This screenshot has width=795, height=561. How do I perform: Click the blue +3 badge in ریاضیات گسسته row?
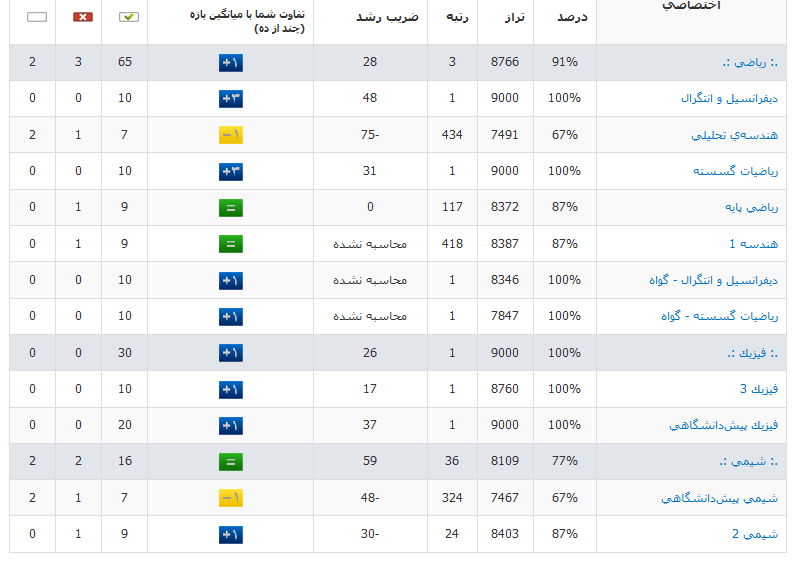click(231, 171)
